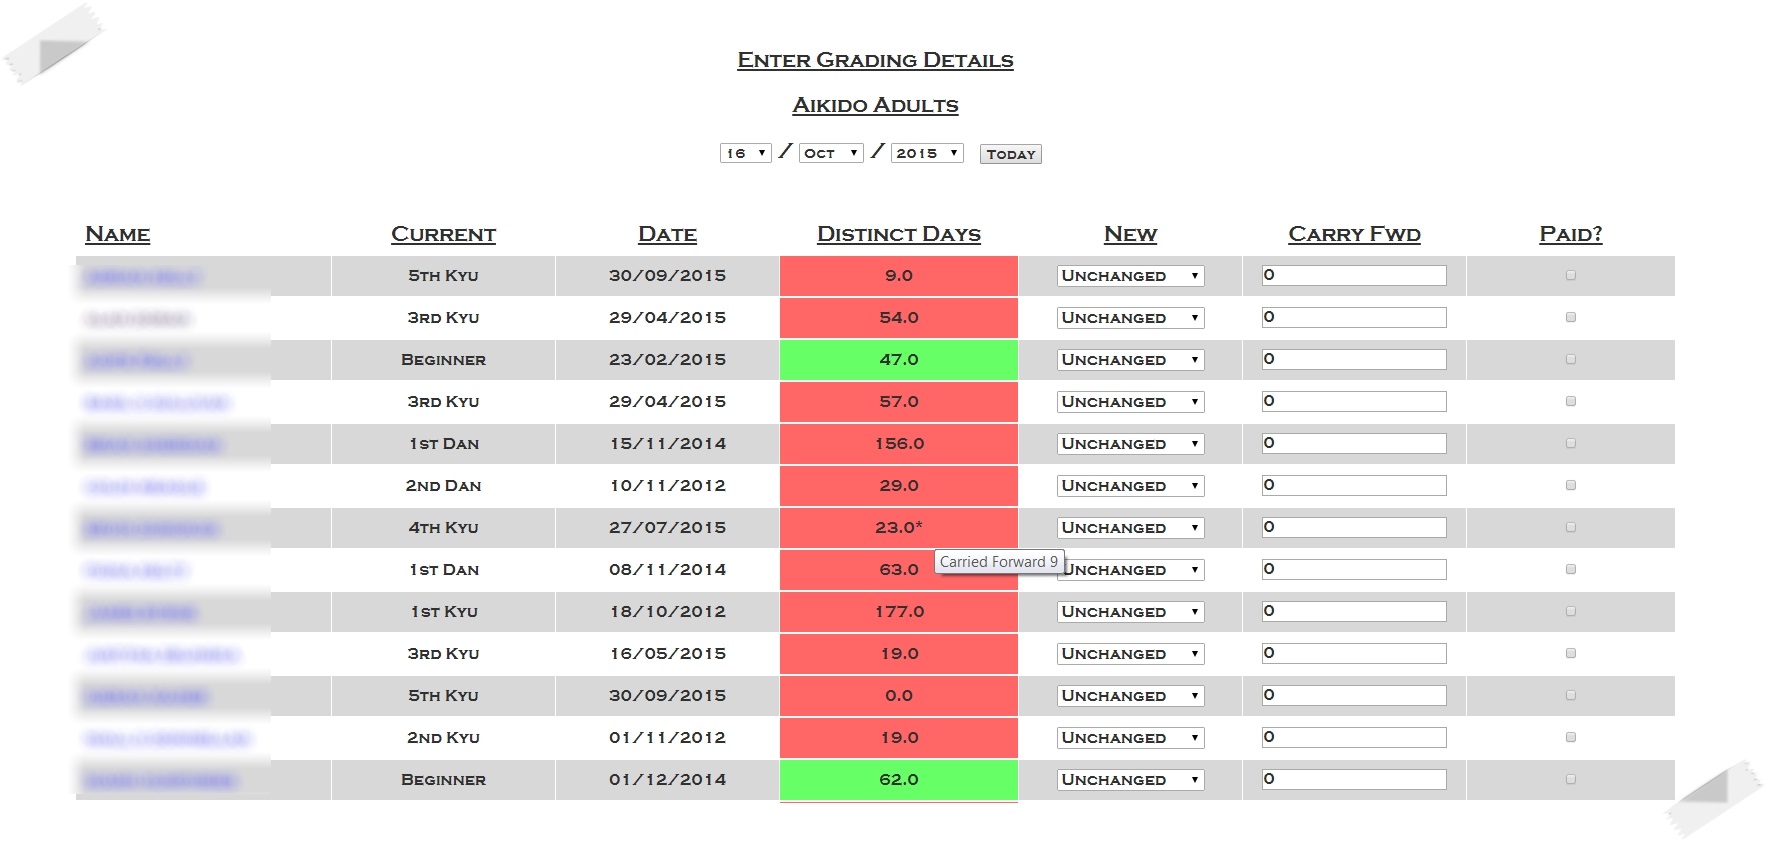
Task: Open the student name link in 4th Kyu row
Action: (x=152, y=528)
